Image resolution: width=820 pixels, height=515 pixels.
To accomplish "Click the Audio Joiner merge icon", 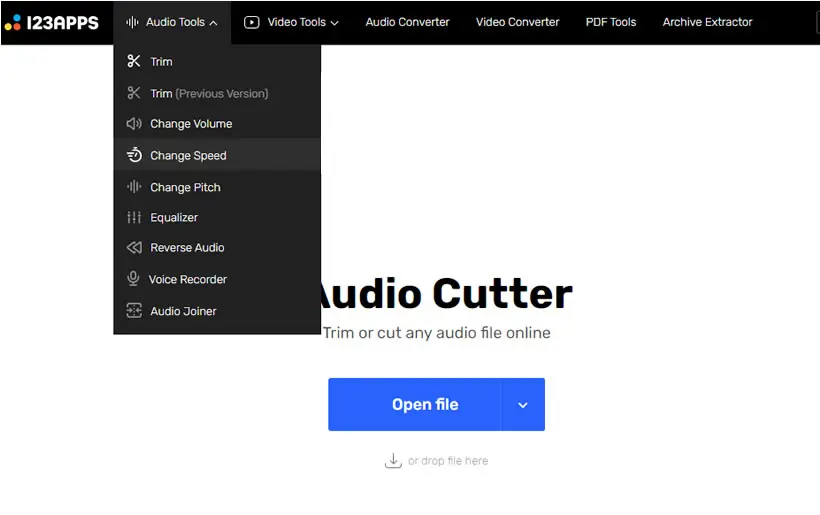I will (x=134, y=311).
